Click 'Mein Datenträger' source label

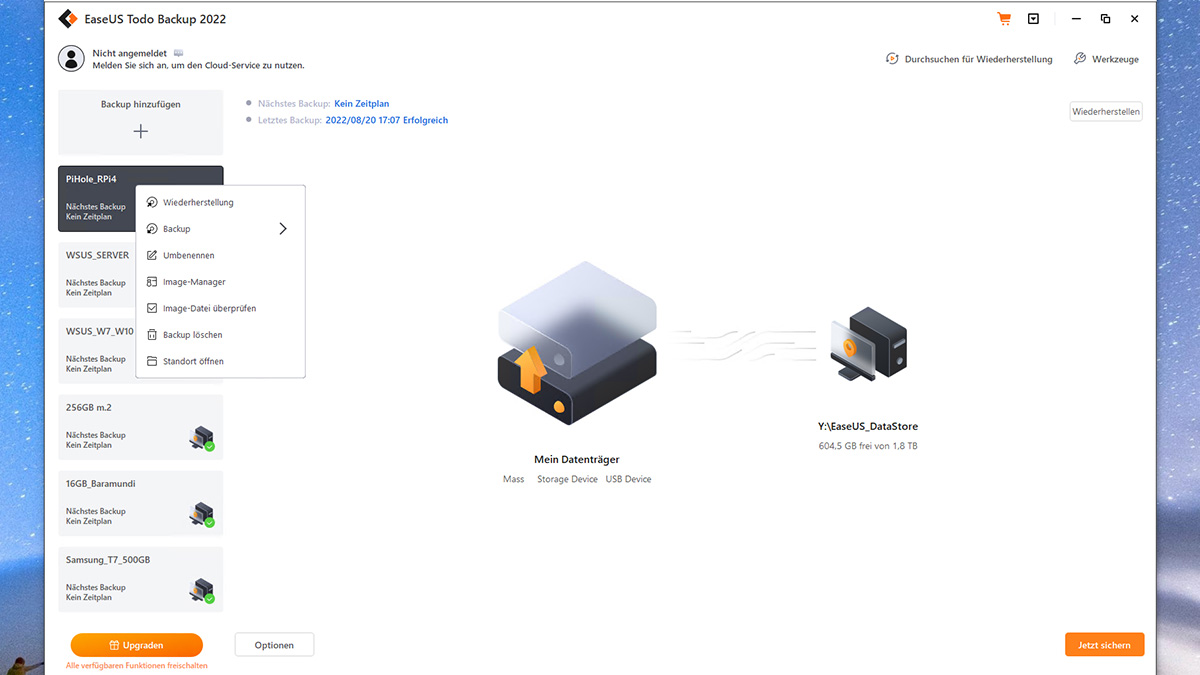coord(577,460)
